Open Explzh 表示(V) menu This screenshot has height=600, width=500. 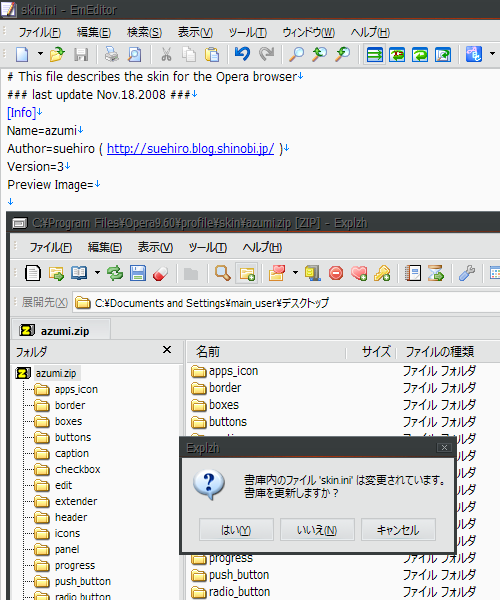[155, 248]
